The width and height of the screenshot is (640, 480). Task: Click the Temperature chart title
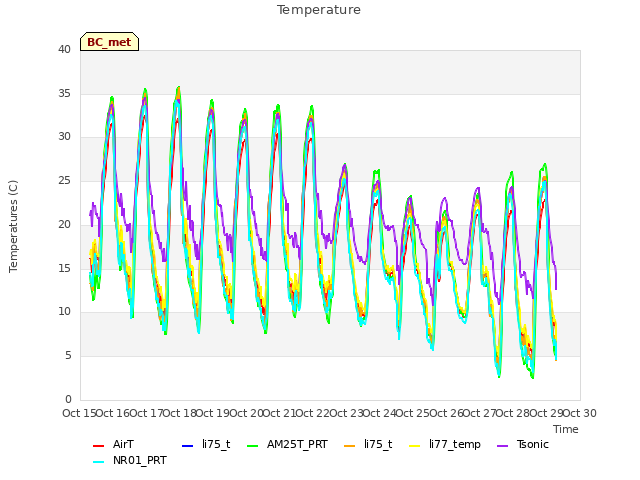(319, 10)
